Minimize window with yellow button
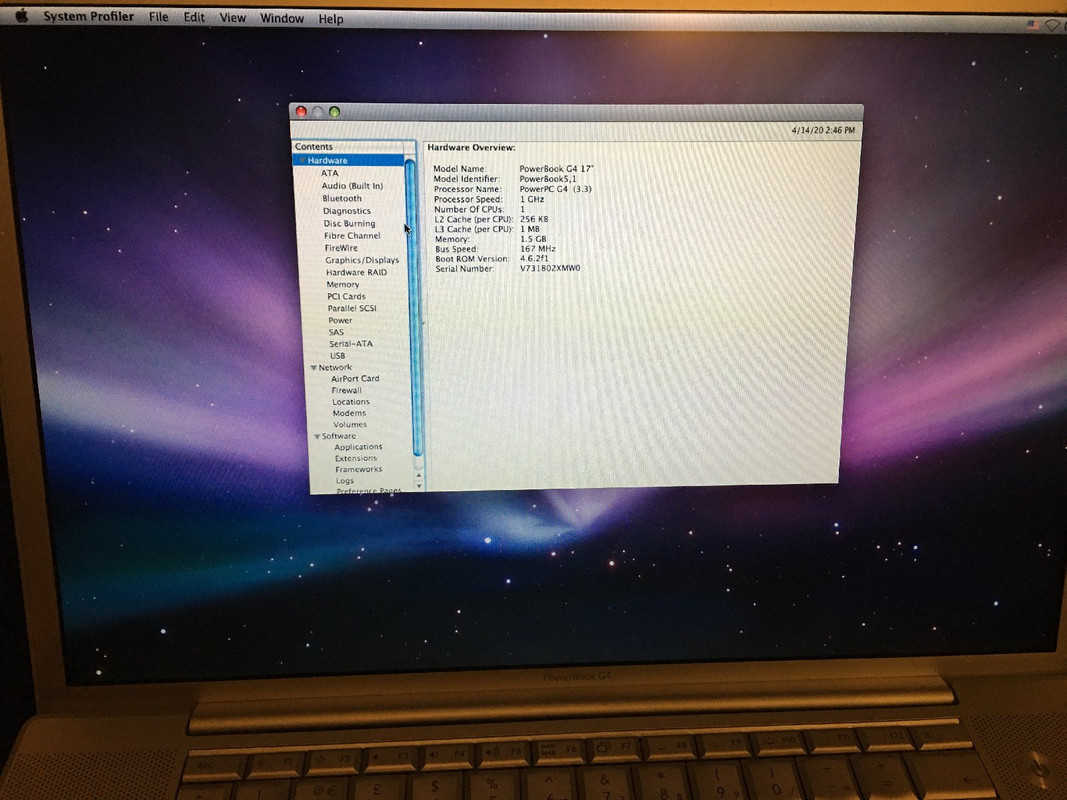Viewport: 1067px width, 800px height. (318, 112)
